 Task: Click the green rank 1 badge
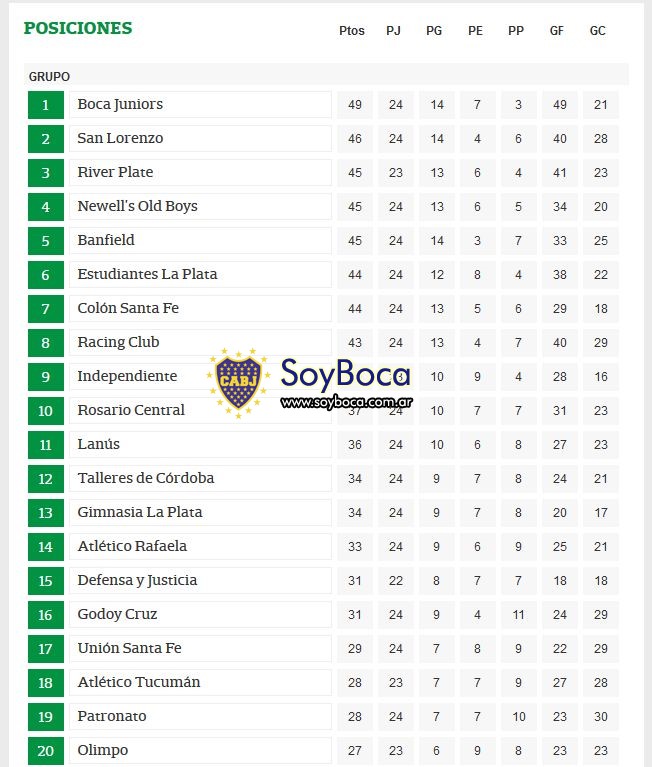click(x=45, y=105)
